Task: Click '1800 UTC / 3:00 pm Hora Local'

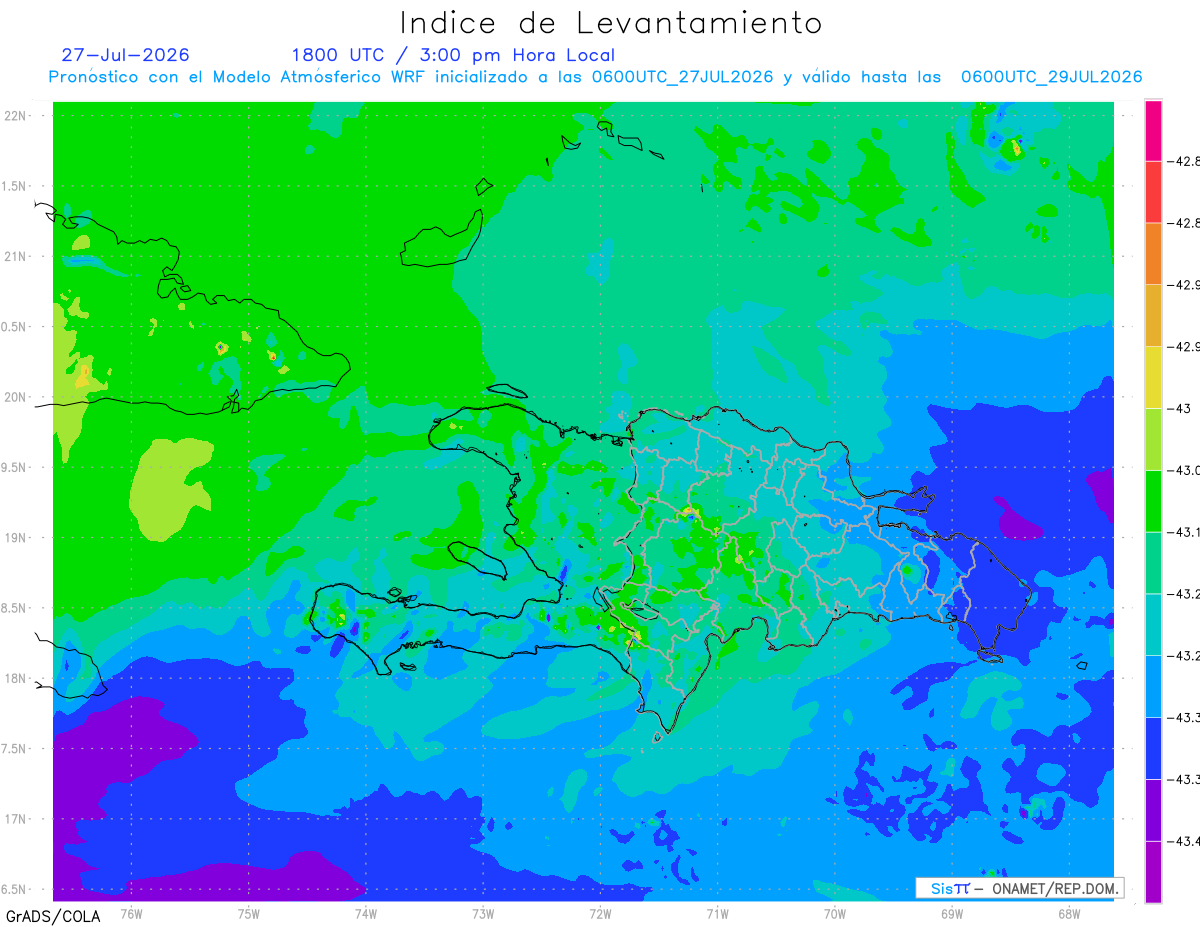Action: pos(453,55)
